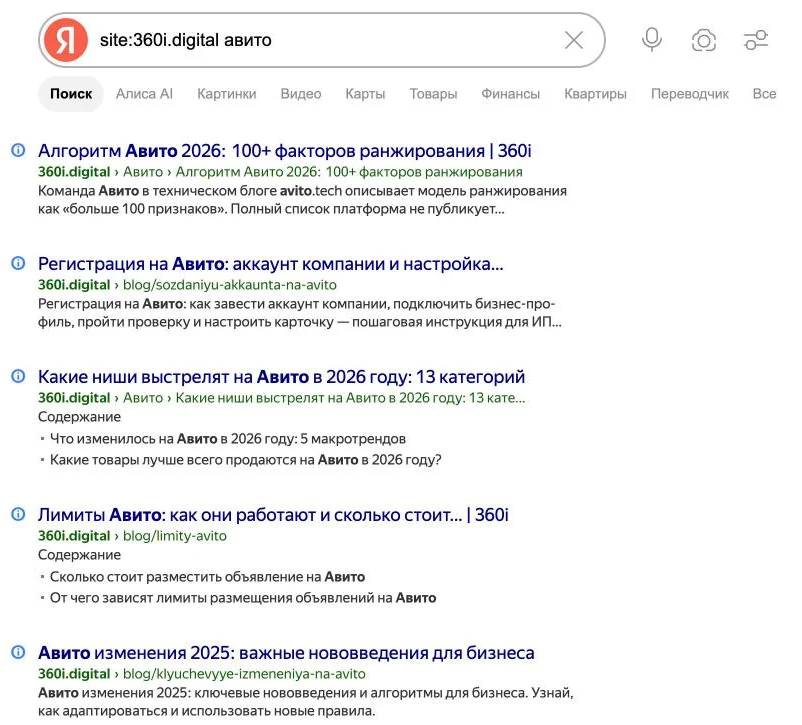Info icon beside Лимиты Авито result

[18, 514]
